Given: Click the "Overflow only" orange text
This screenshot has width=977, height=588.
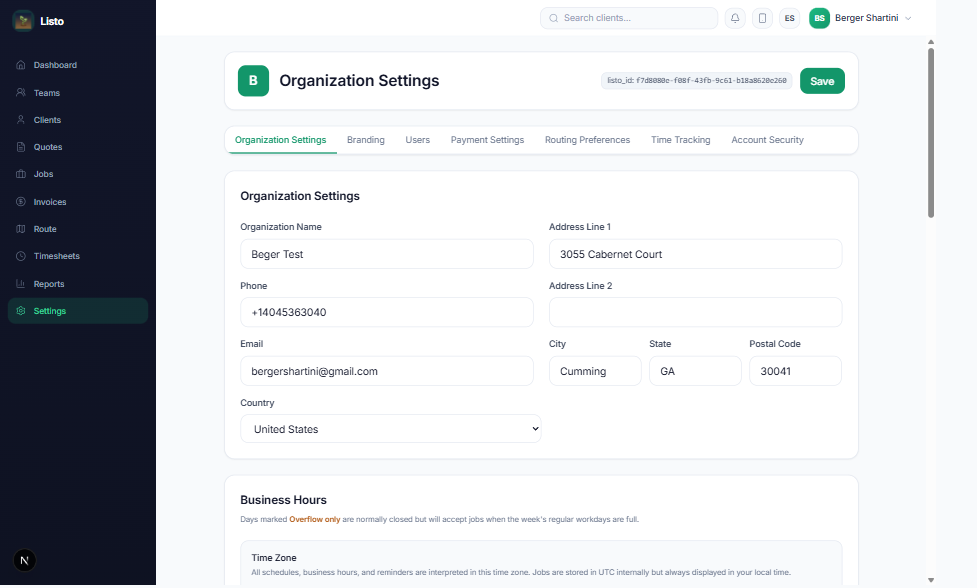Looking at the screenshot, I should coord(315,519).
